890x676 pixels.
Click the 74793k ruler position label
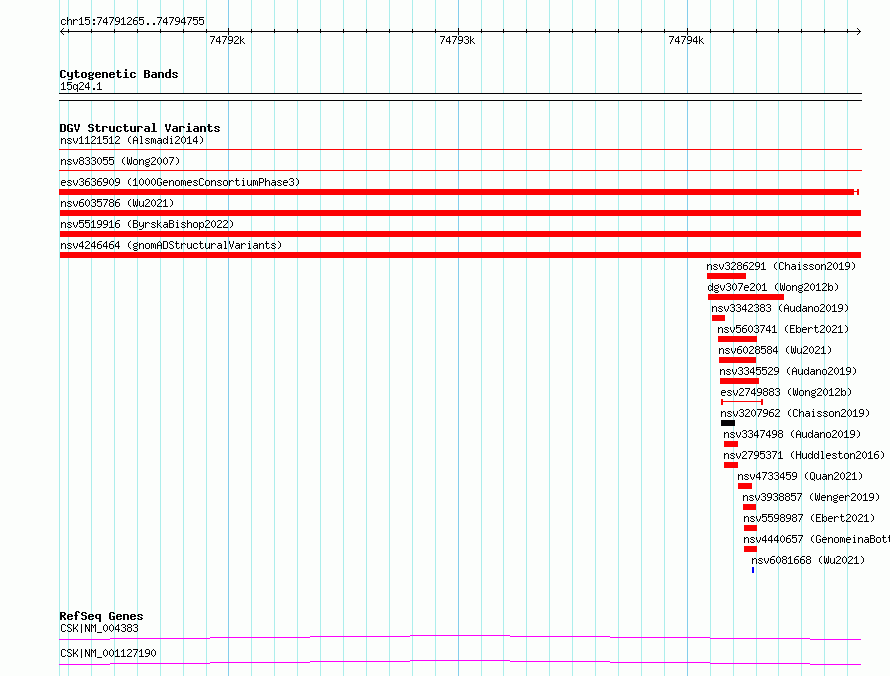(x=457, y=40)
